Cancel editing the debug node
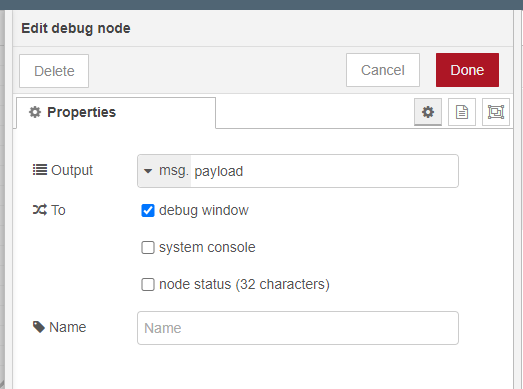Viewport: 523px width, 389px height. coord(383,70)
